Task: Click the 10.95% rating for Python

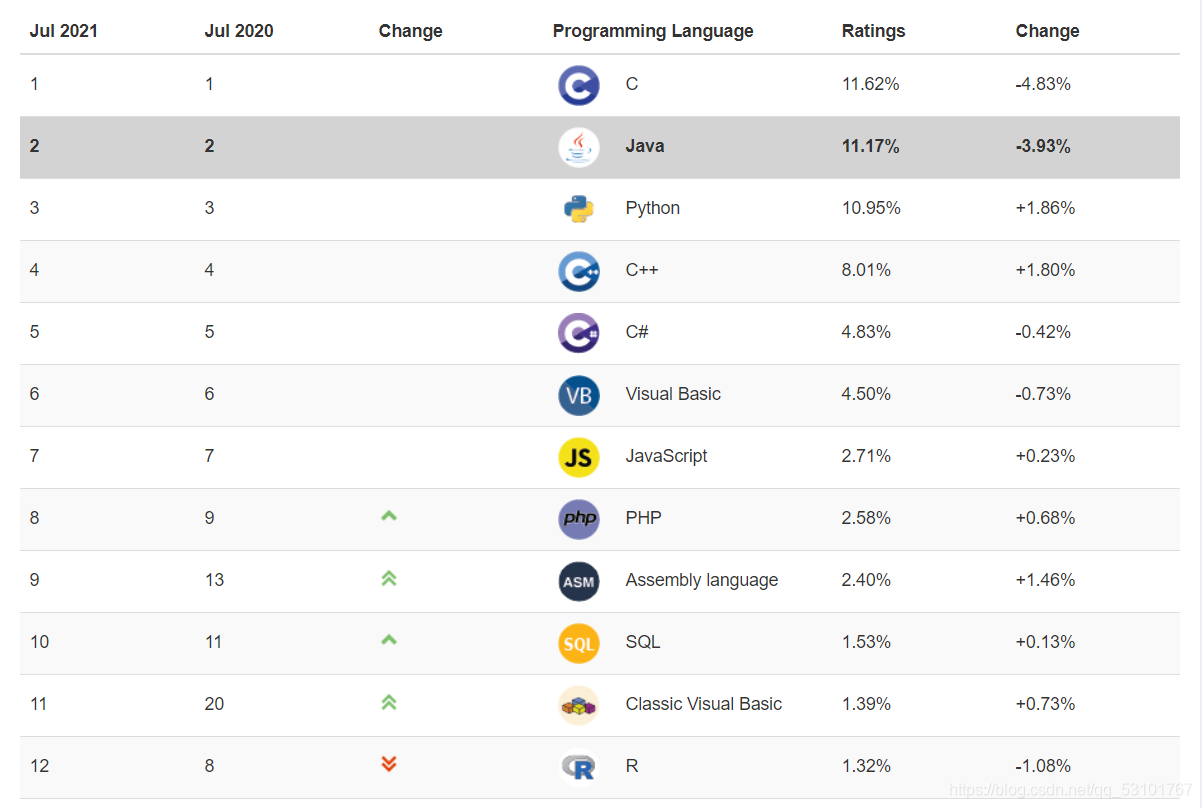Action: [x=872, y=208]
